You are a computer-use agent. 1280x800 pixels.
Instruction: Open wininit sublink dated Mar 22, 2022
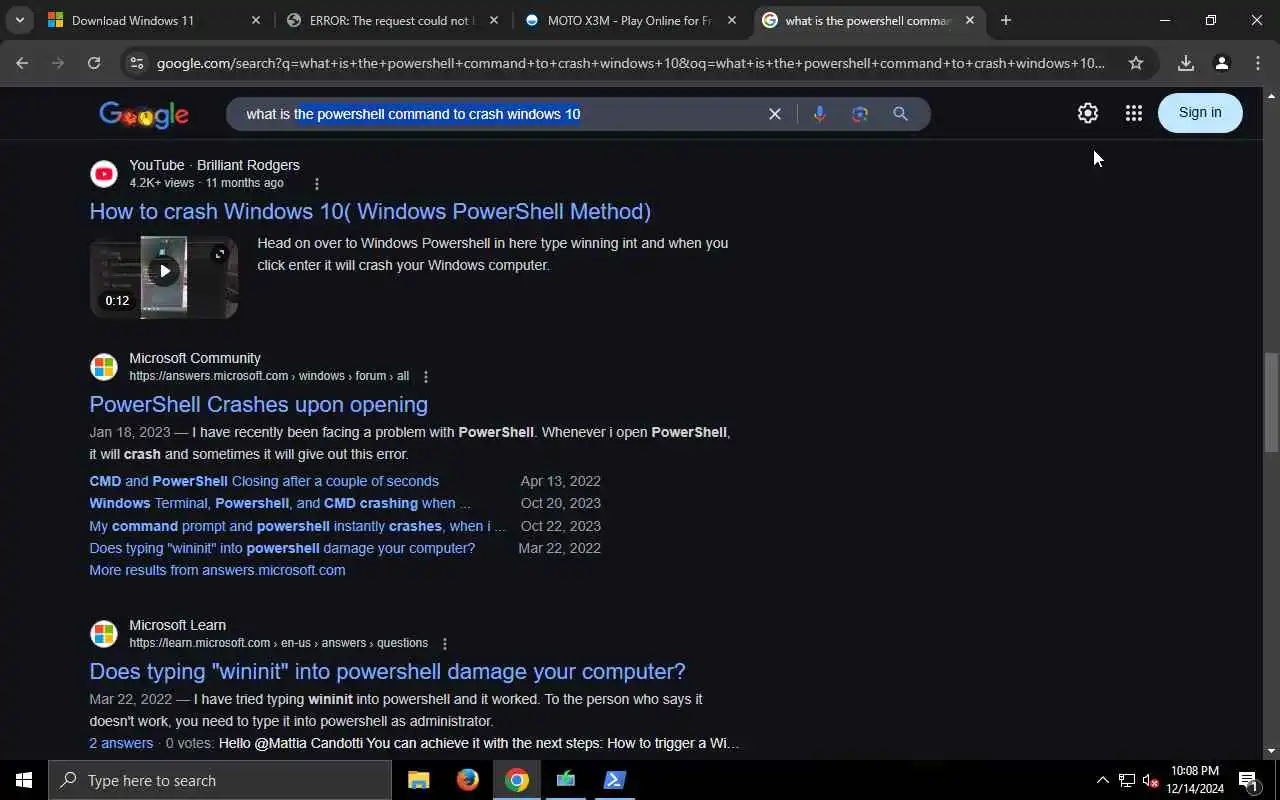click(282, 548)
